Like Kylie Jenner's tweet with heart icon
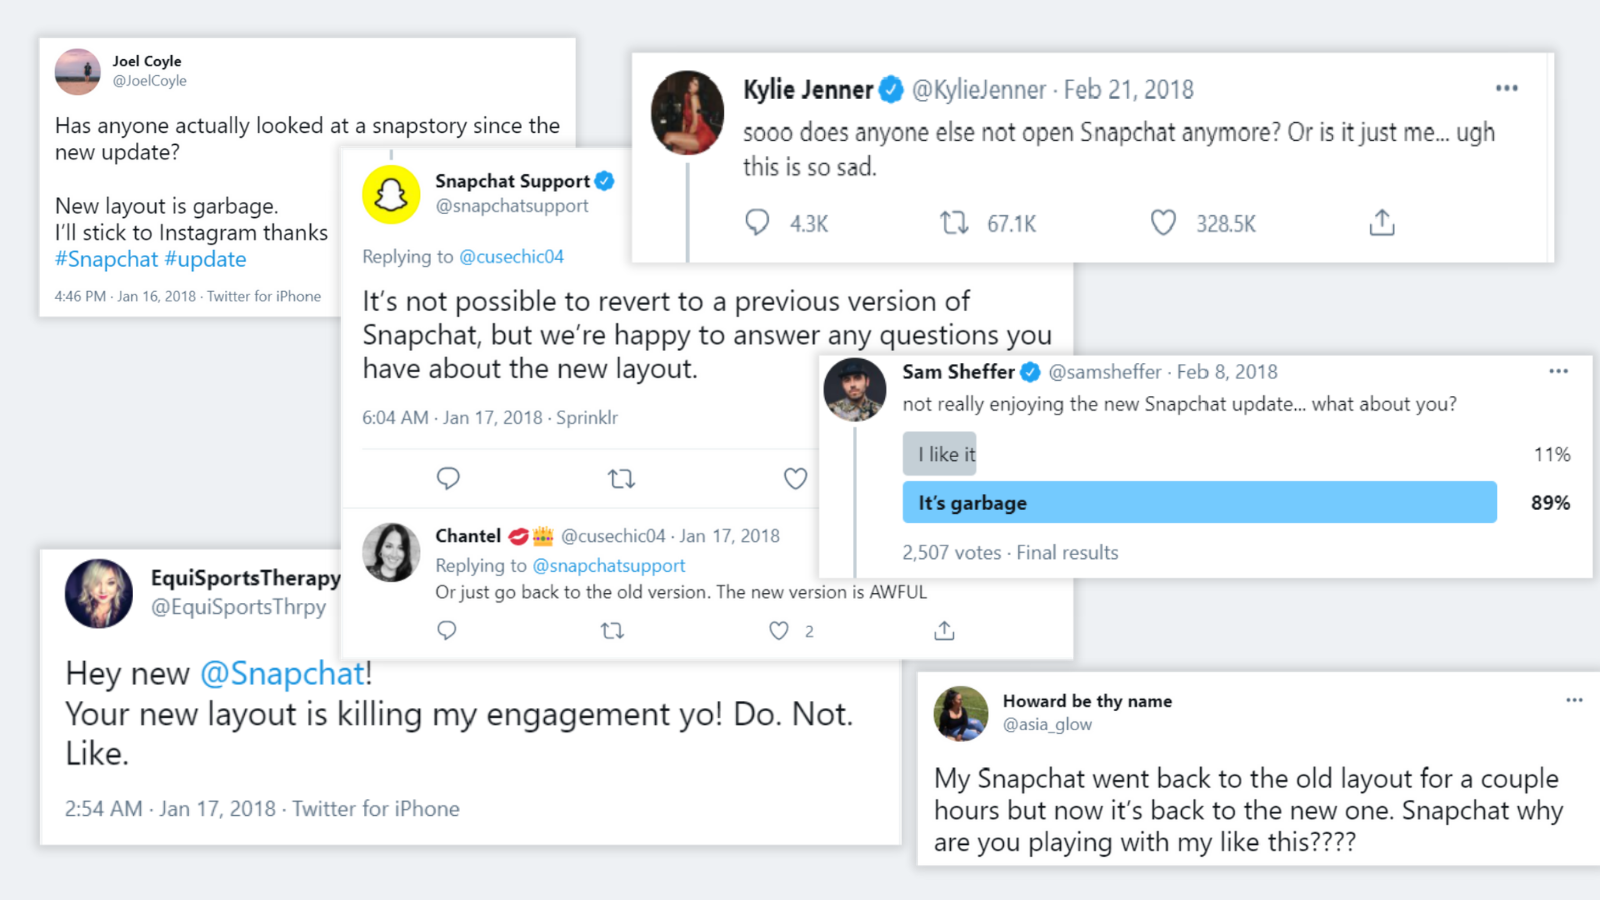The height and width of the screenshot is (900, 1600). pos(1163,222)
